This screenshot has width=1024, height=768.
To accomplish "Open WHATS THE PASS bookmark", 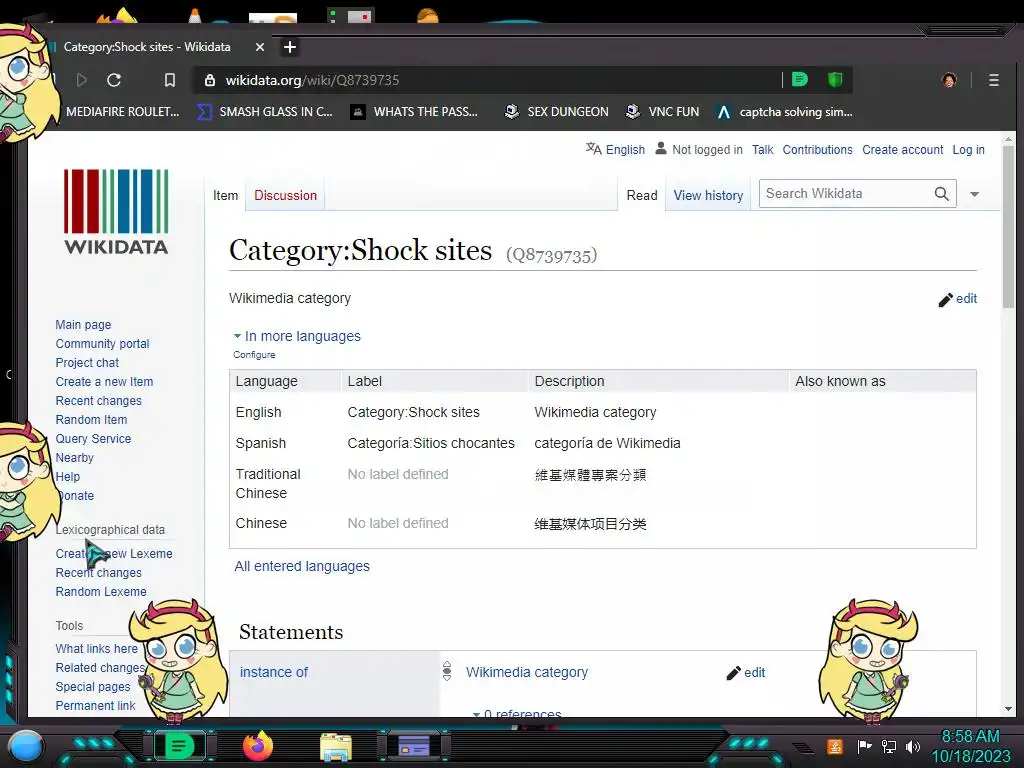I will (x=414, y=112).
